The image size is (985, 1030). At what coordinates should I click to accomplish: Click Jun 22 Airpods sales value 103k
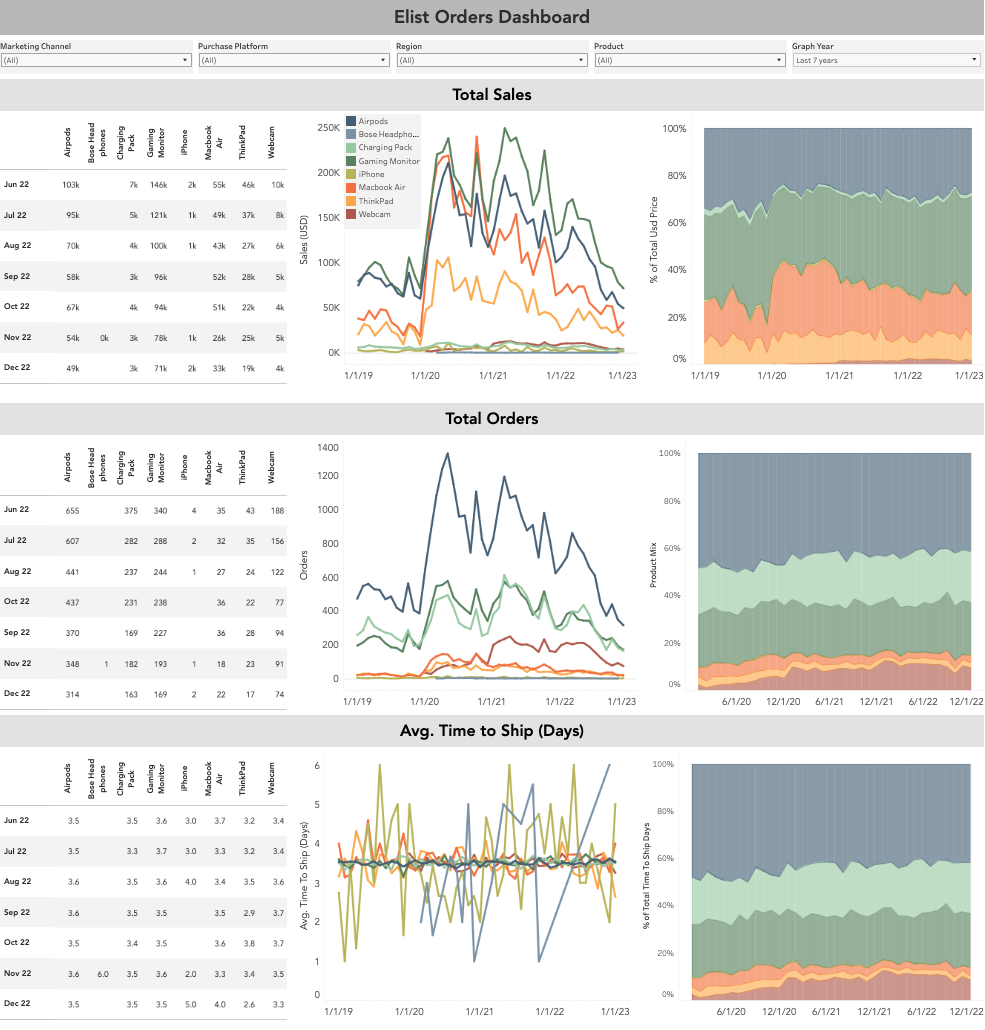coord(71,185)
